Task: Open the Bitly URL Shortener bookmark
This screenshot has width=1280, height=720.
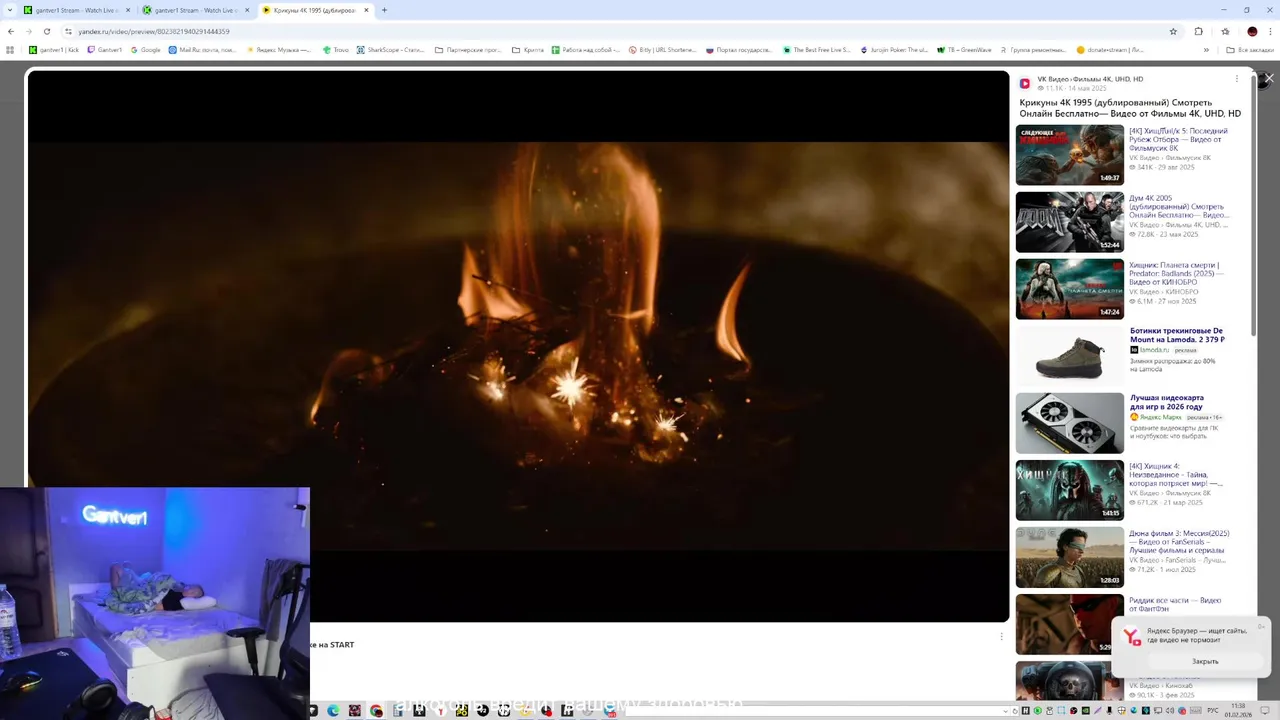Action: [x=662, y=49]
